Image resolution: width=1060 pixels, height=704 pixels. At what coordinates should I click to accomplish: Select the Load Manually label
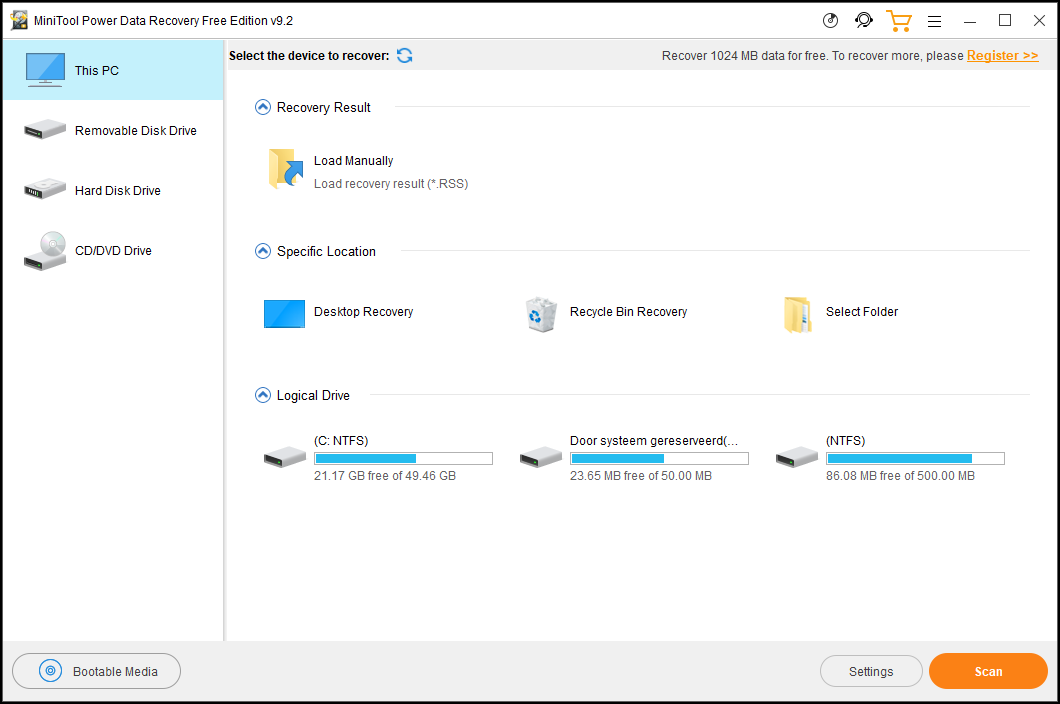tap(354, 160)
